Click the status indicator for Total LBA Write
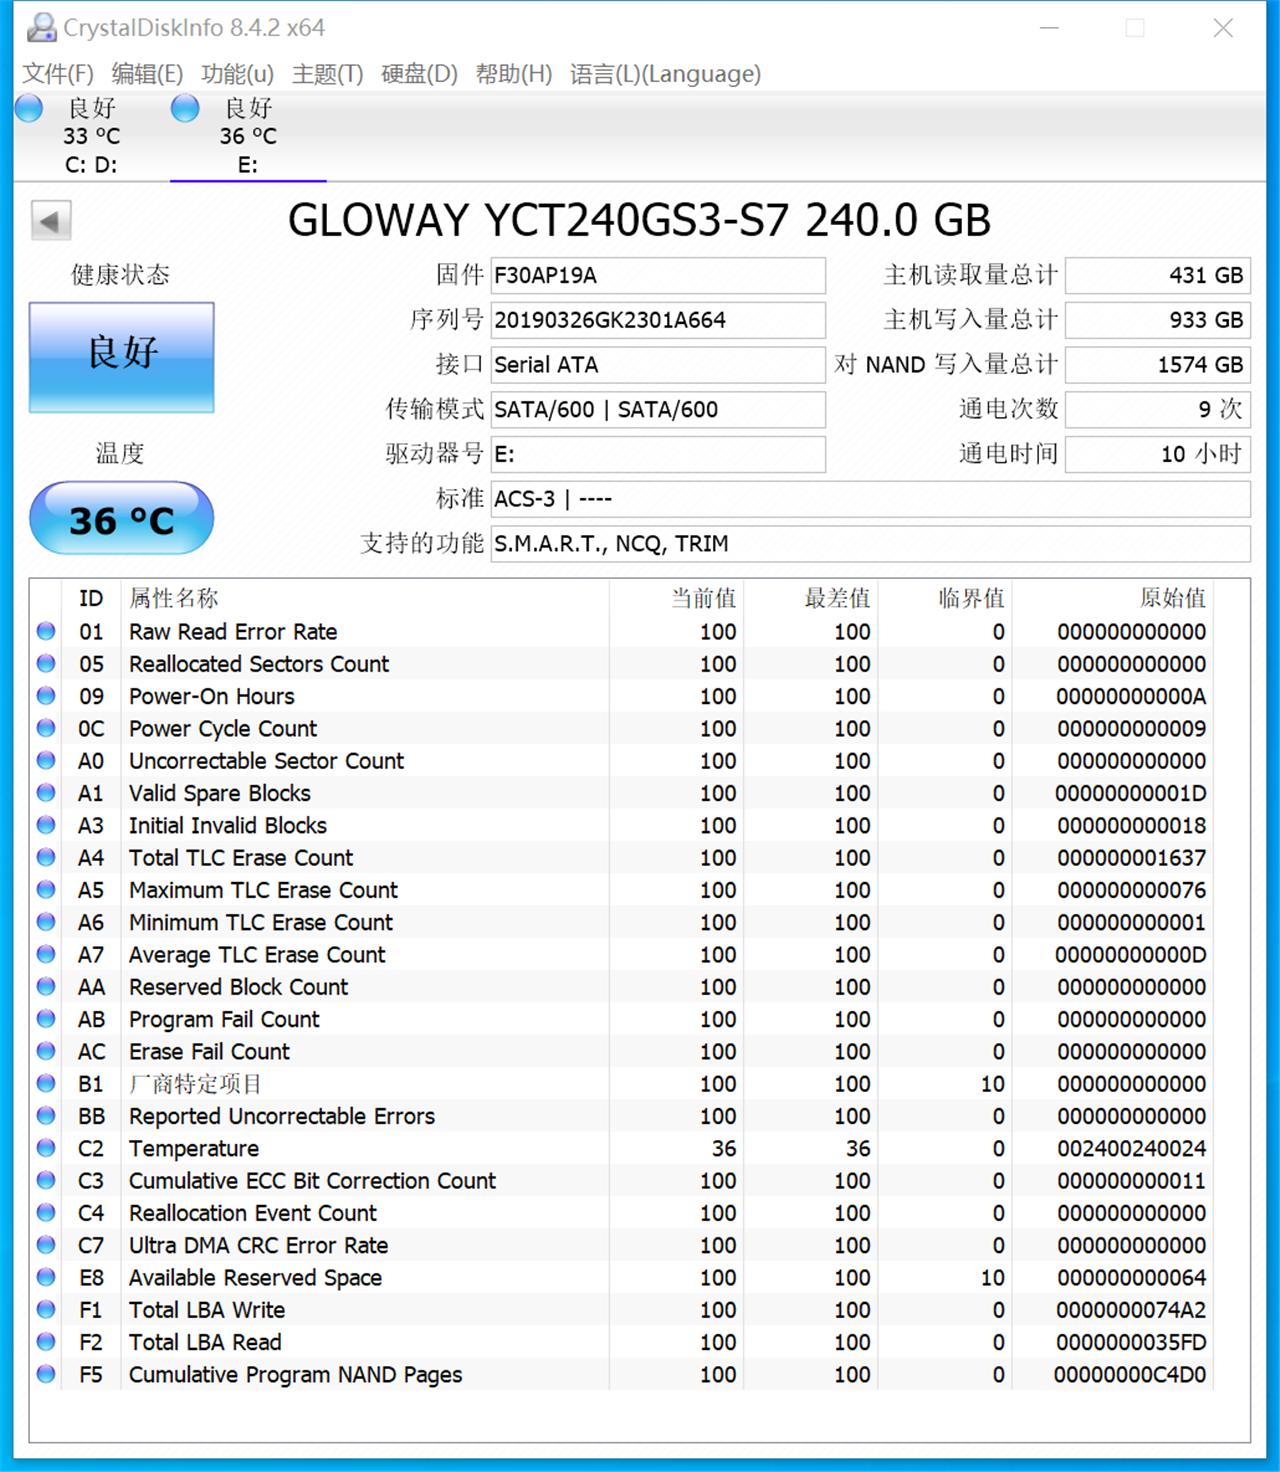This screenshot has width=1280, height=1472. [x=44, y=1309]
